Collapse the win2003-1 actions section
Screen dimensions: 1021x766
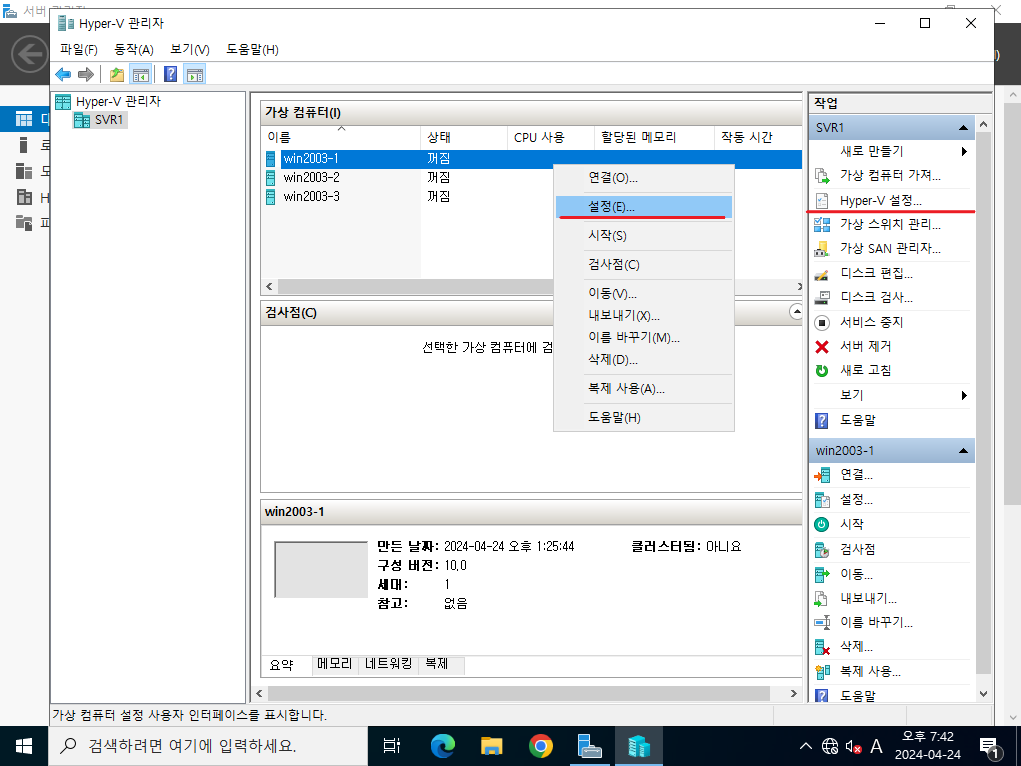point(963,451)
